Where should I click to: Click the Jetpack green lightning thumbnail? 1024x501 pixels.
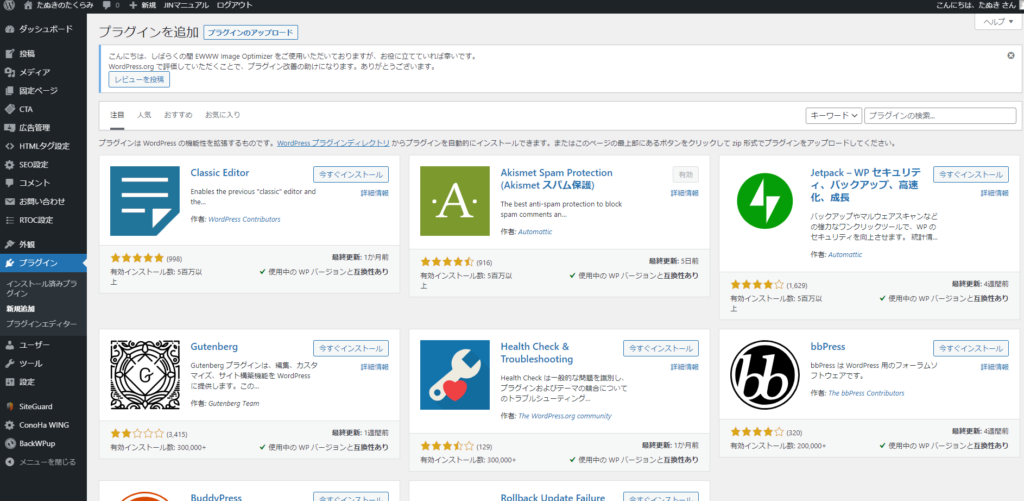765,201
